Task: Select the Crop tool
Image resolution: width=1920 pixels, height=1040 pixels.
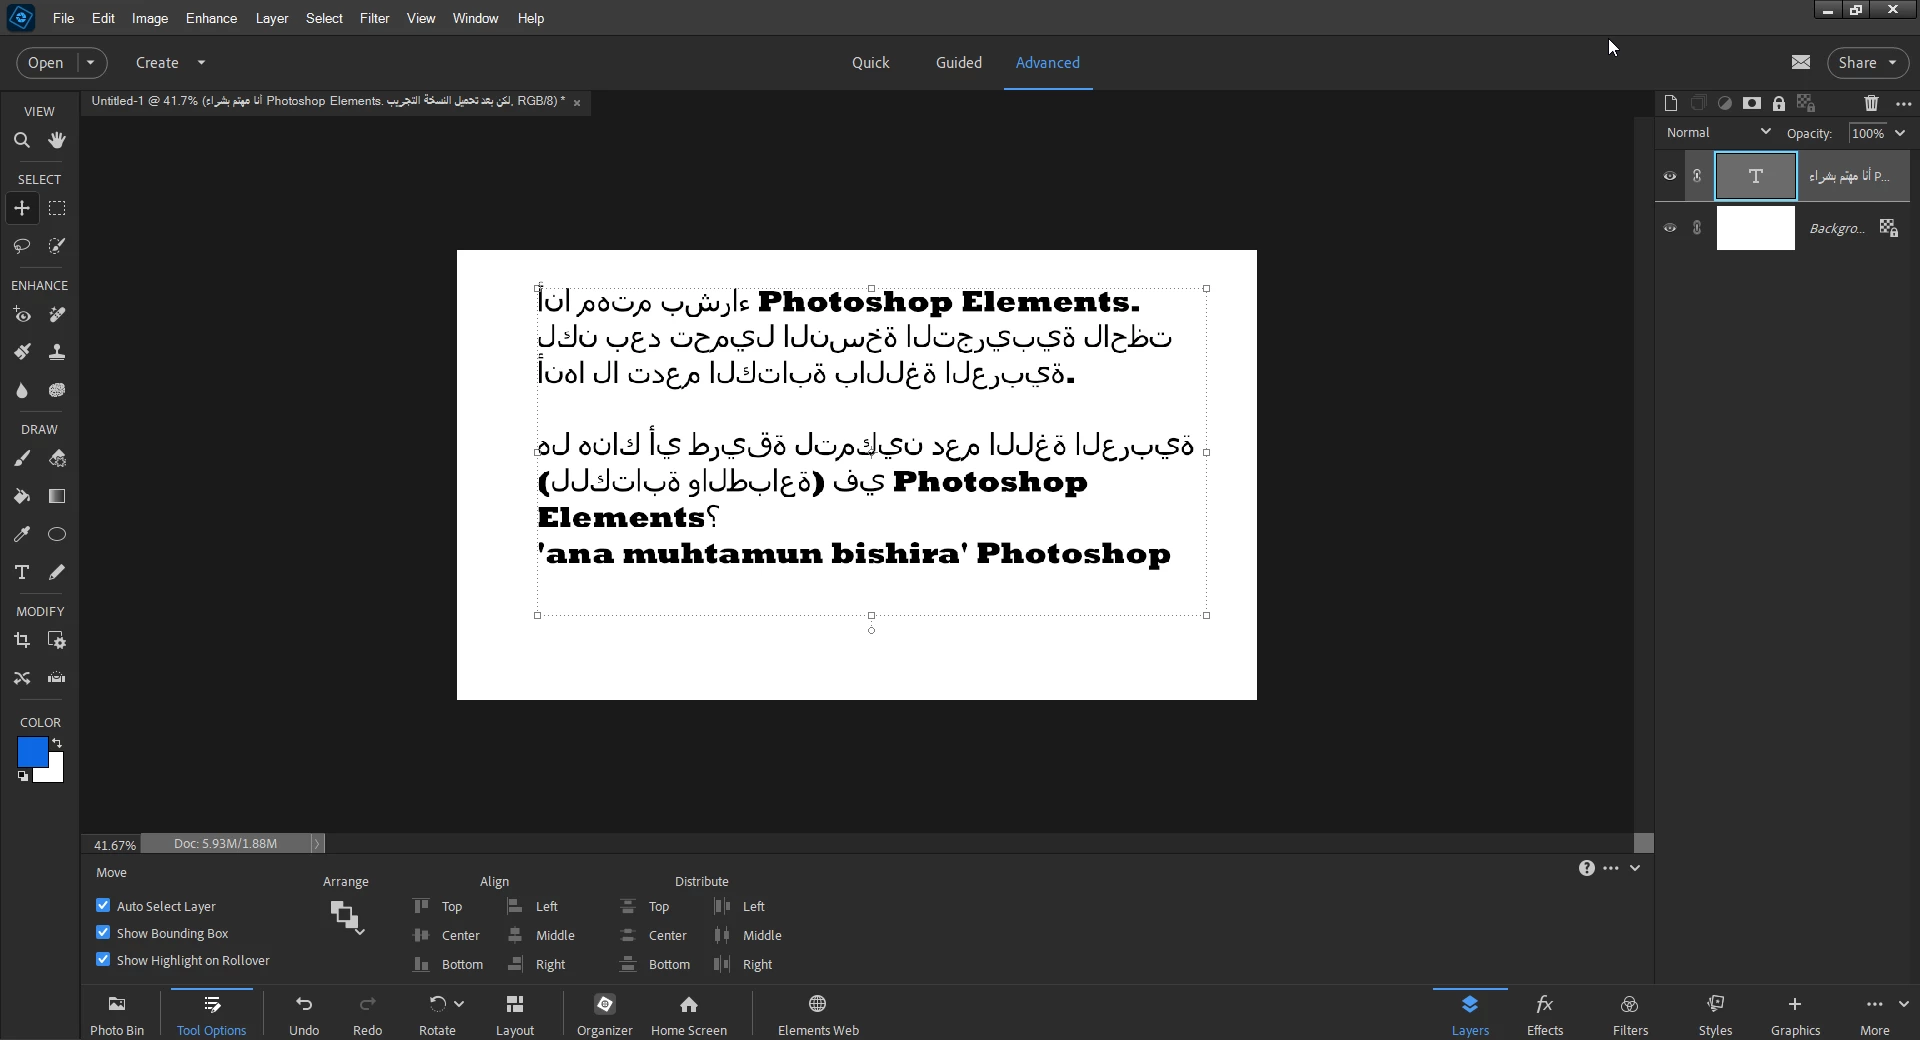Action: 22,640
